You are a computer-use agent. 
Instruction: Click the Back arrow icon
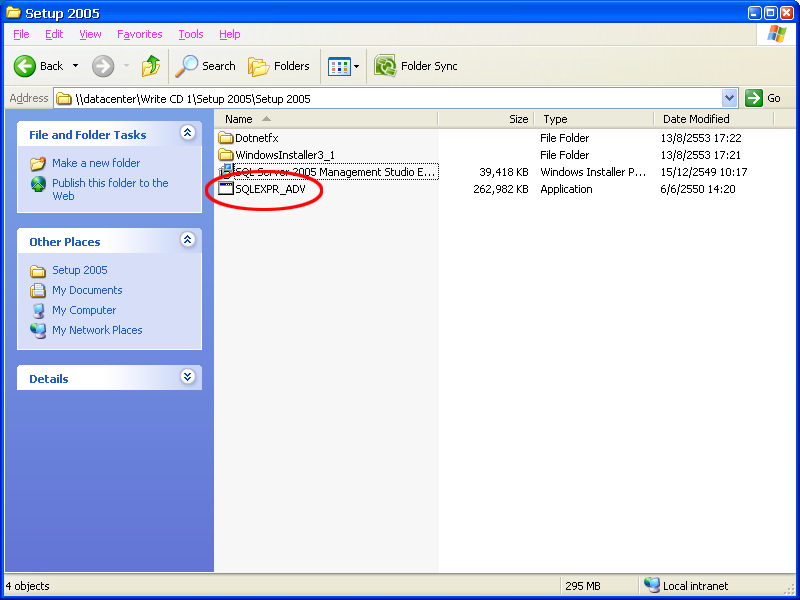(25, 66)
